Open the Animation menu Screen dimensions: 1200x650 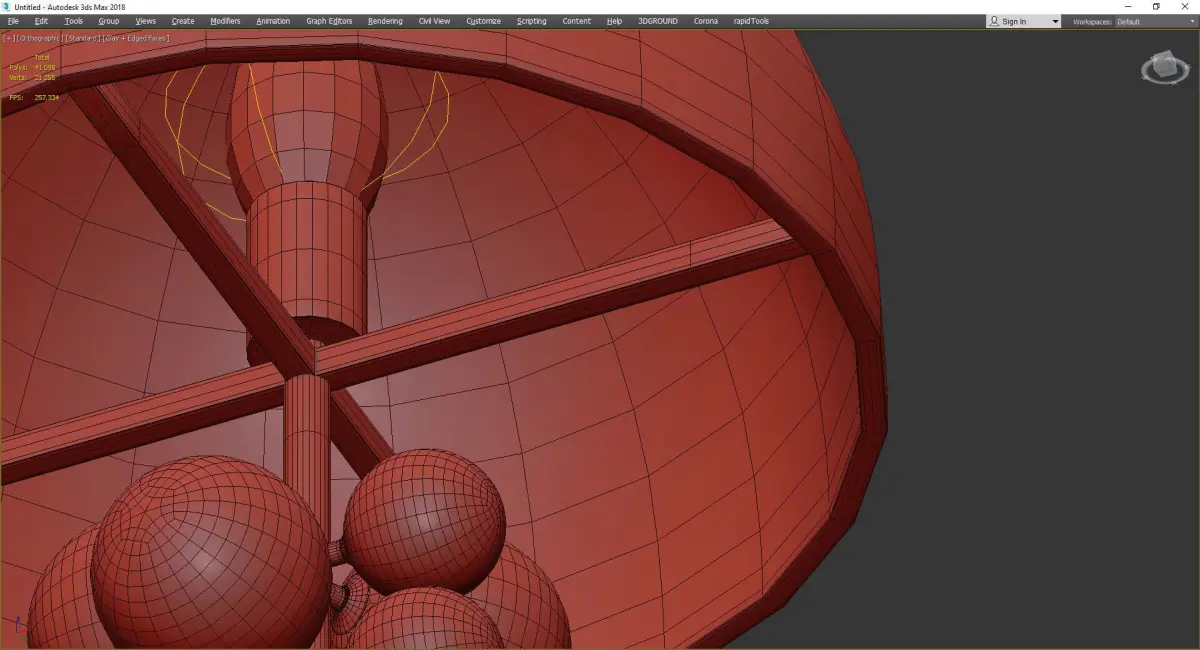click(273, 21)
